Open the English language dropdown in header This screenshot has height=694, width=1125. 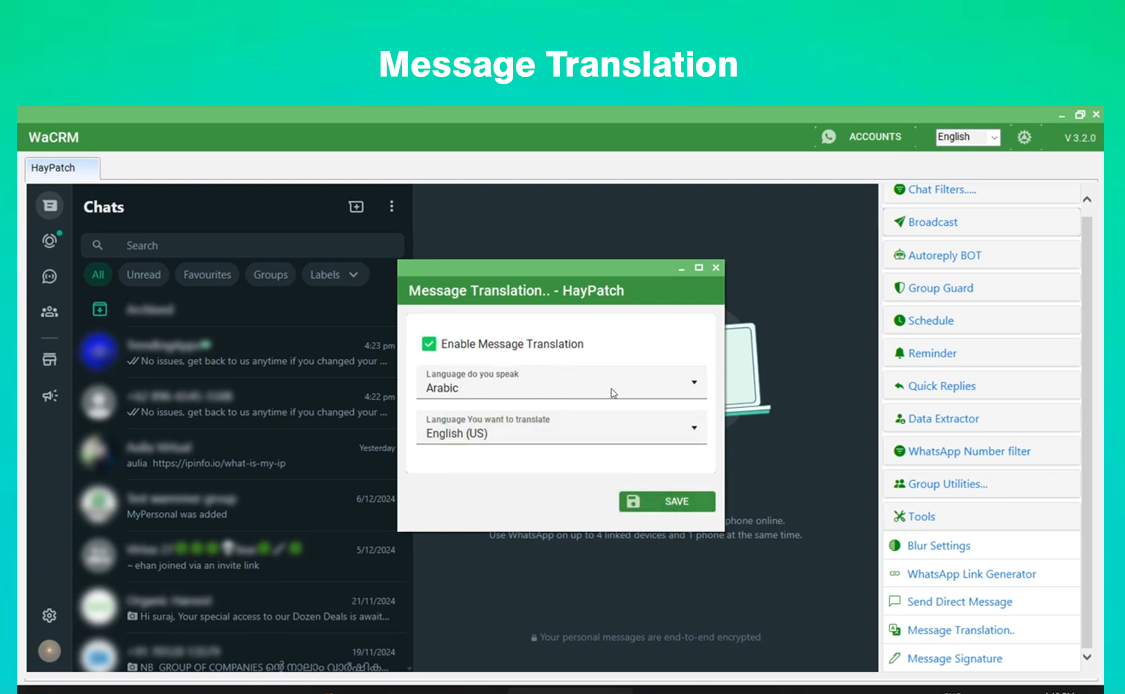pyautogui.click(x=967, y=137)
